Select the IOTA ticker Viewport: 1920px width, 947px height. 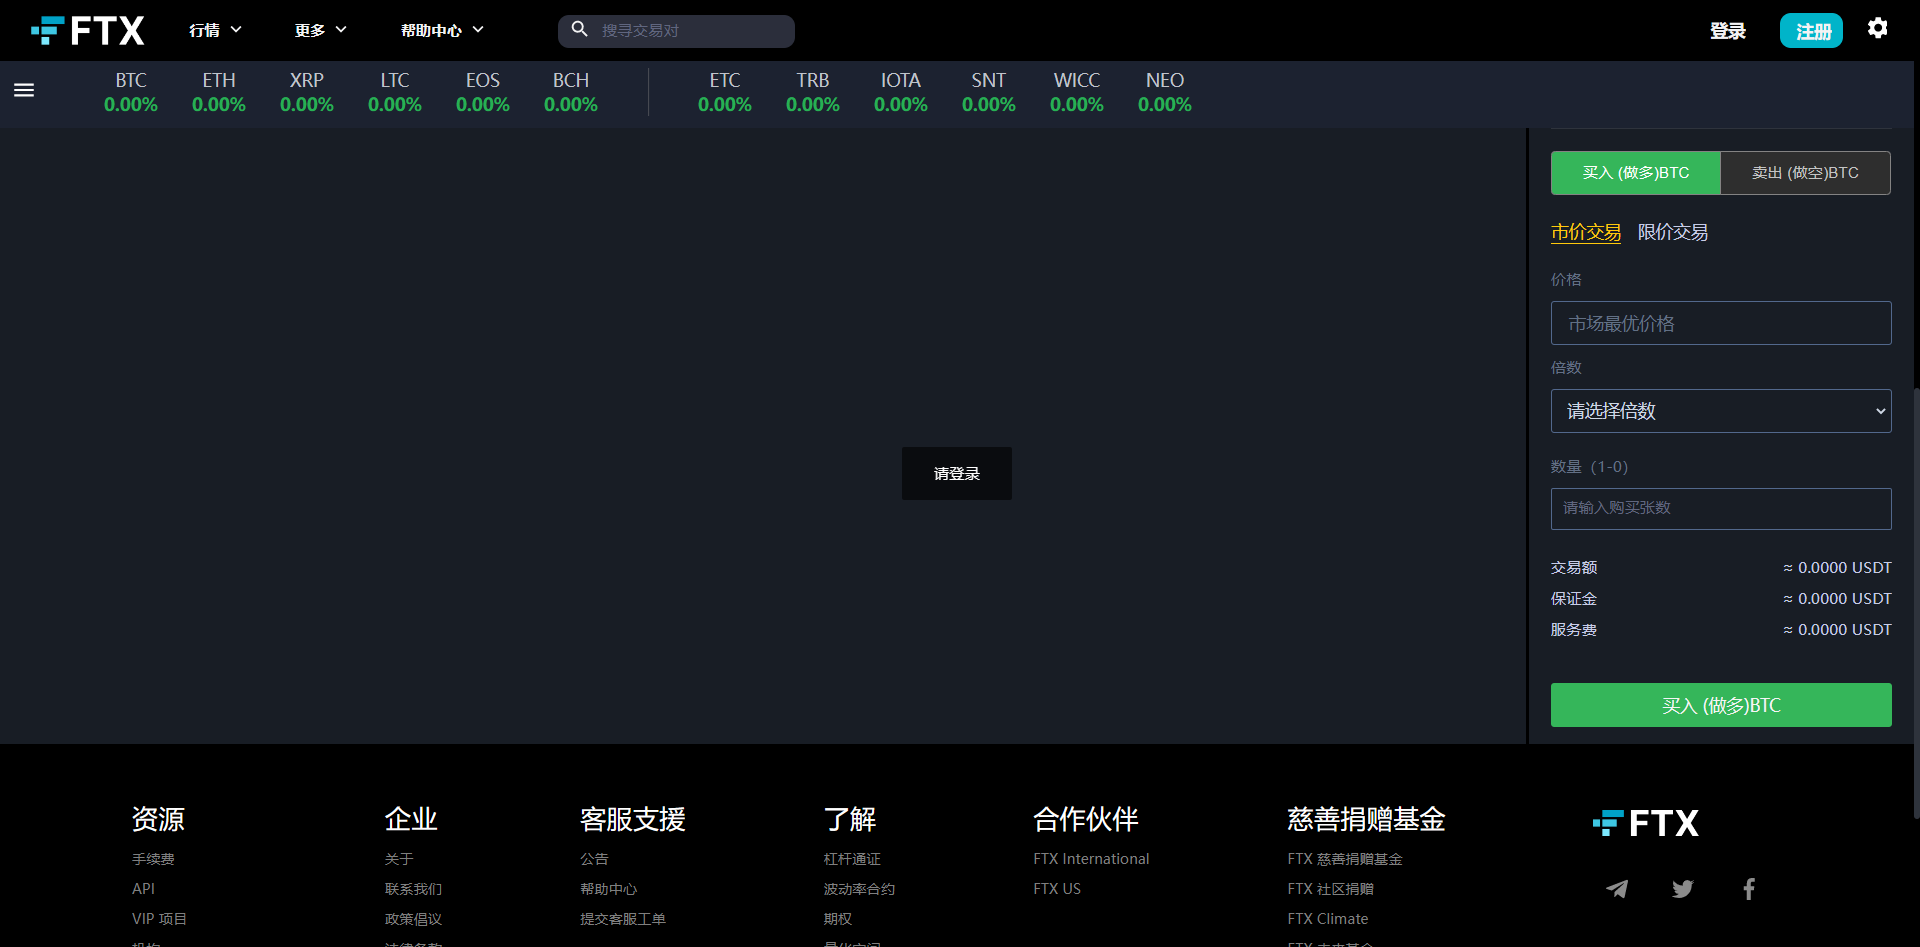[x=901, y=92]
